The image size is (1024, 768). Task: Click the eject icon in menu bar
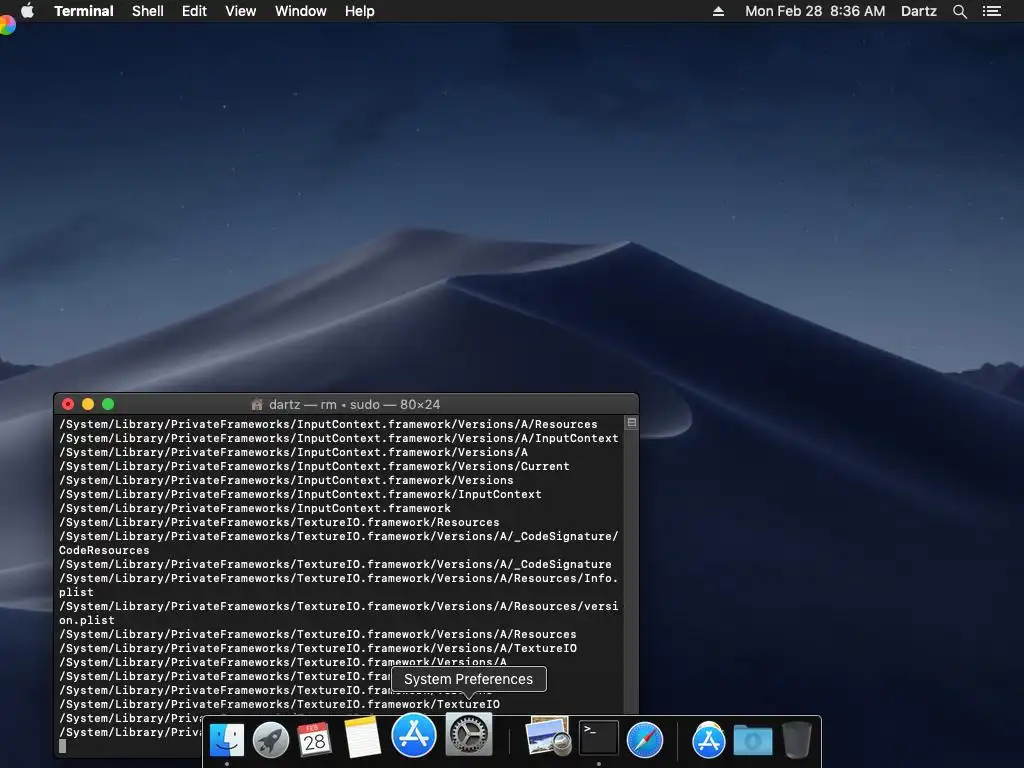click(718, 11)
